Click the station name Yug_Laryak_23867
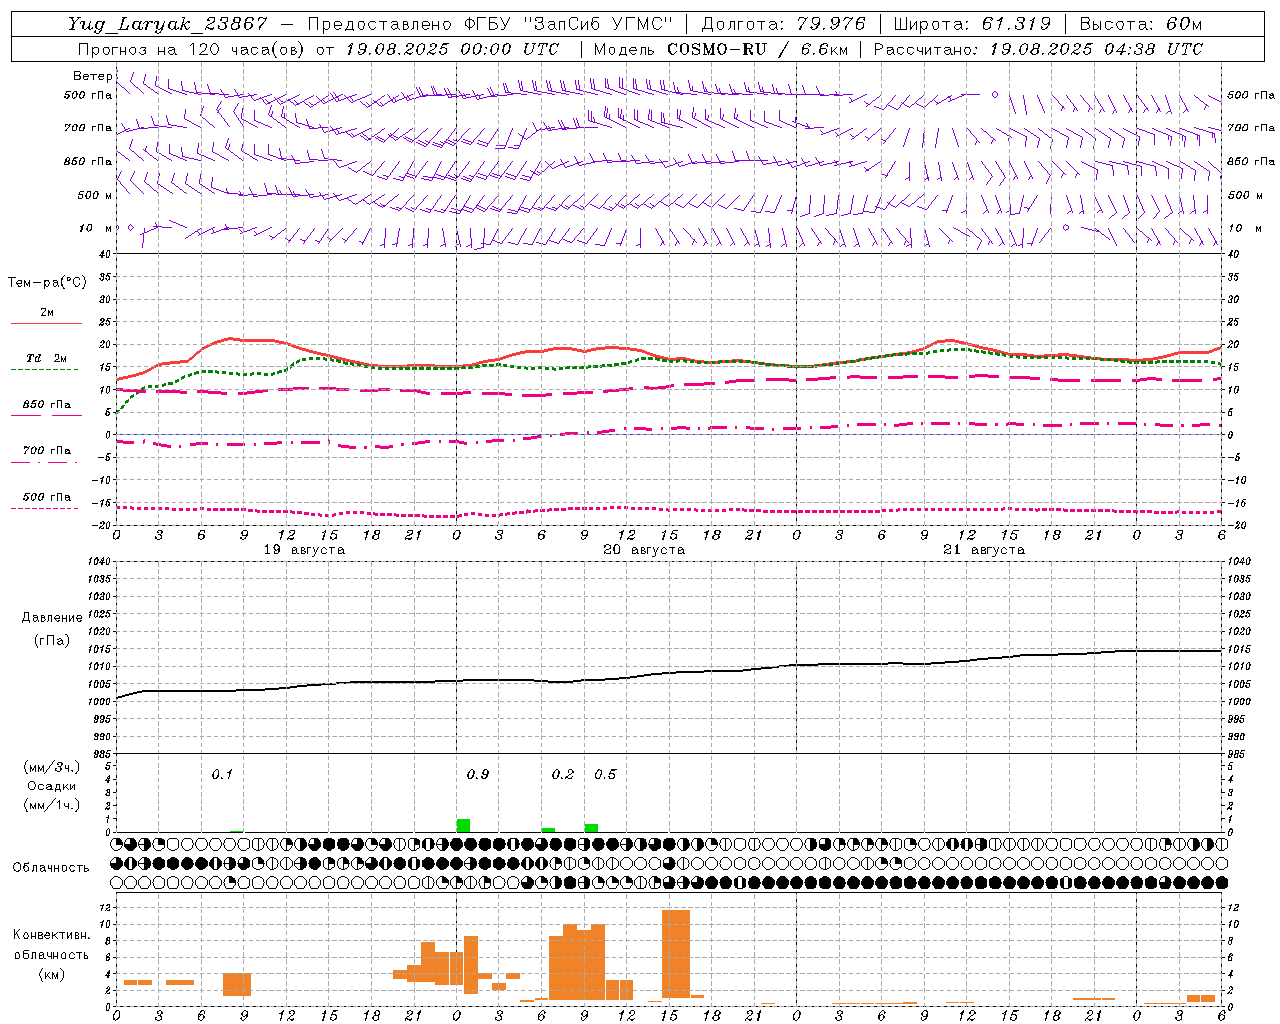 (x=168, y=24)
